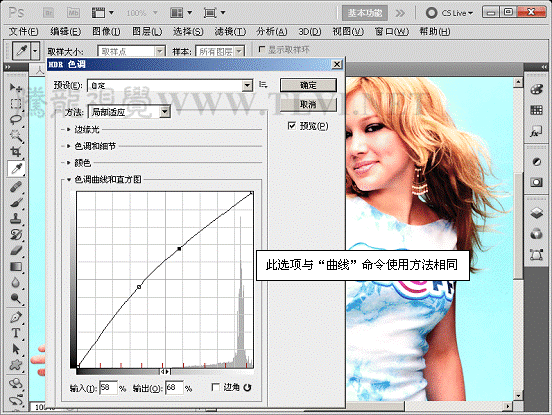The height and width of the screenshot is (415, 552).
Task: Open the Channels panel icon
Action: [537, 233]
